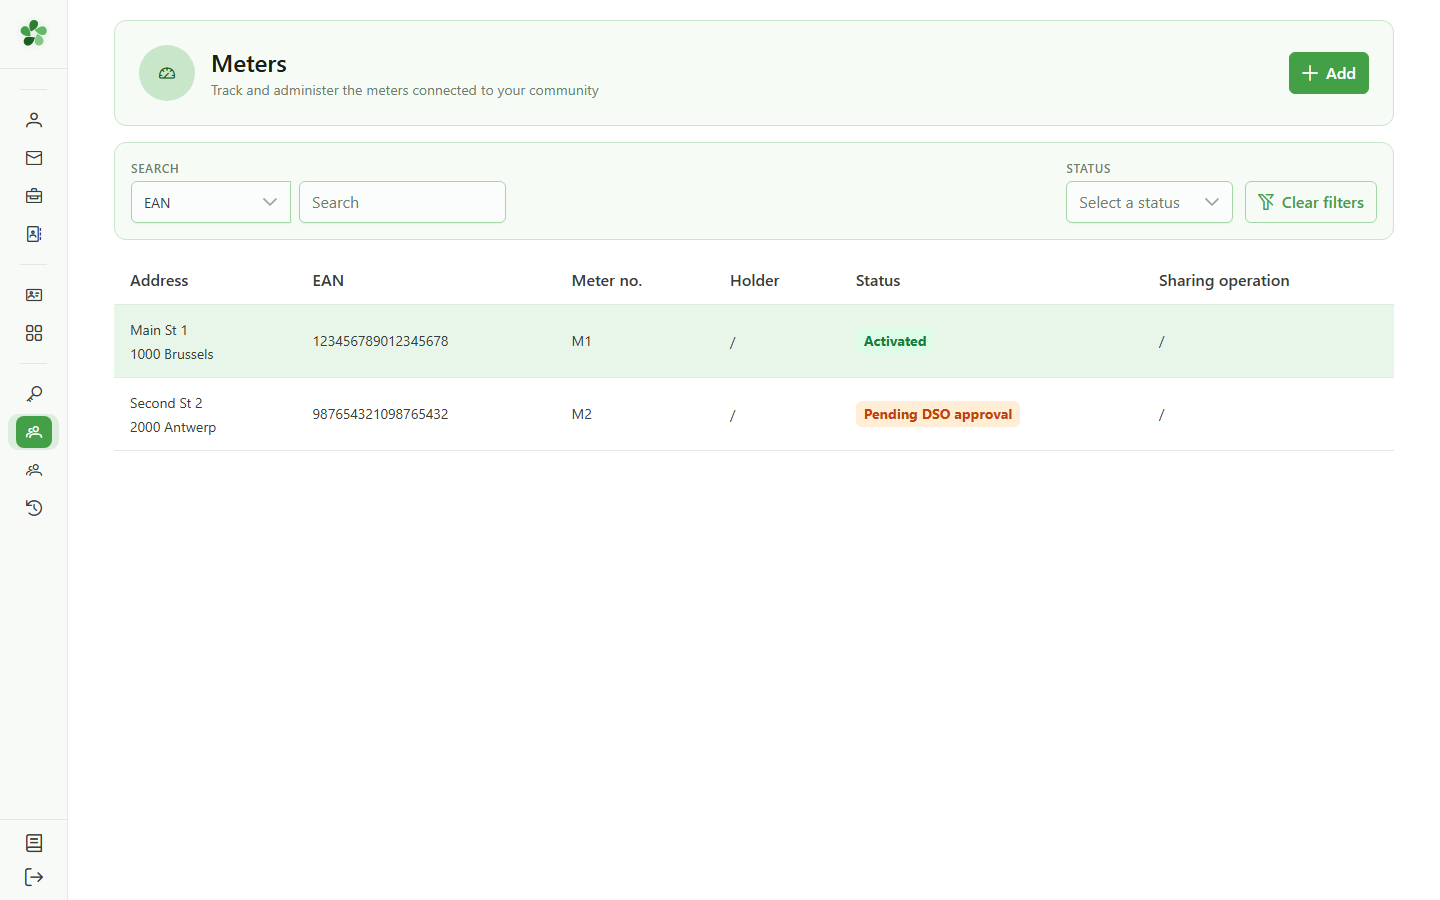Open the unhighlighted group icon above history

[34, 470]
